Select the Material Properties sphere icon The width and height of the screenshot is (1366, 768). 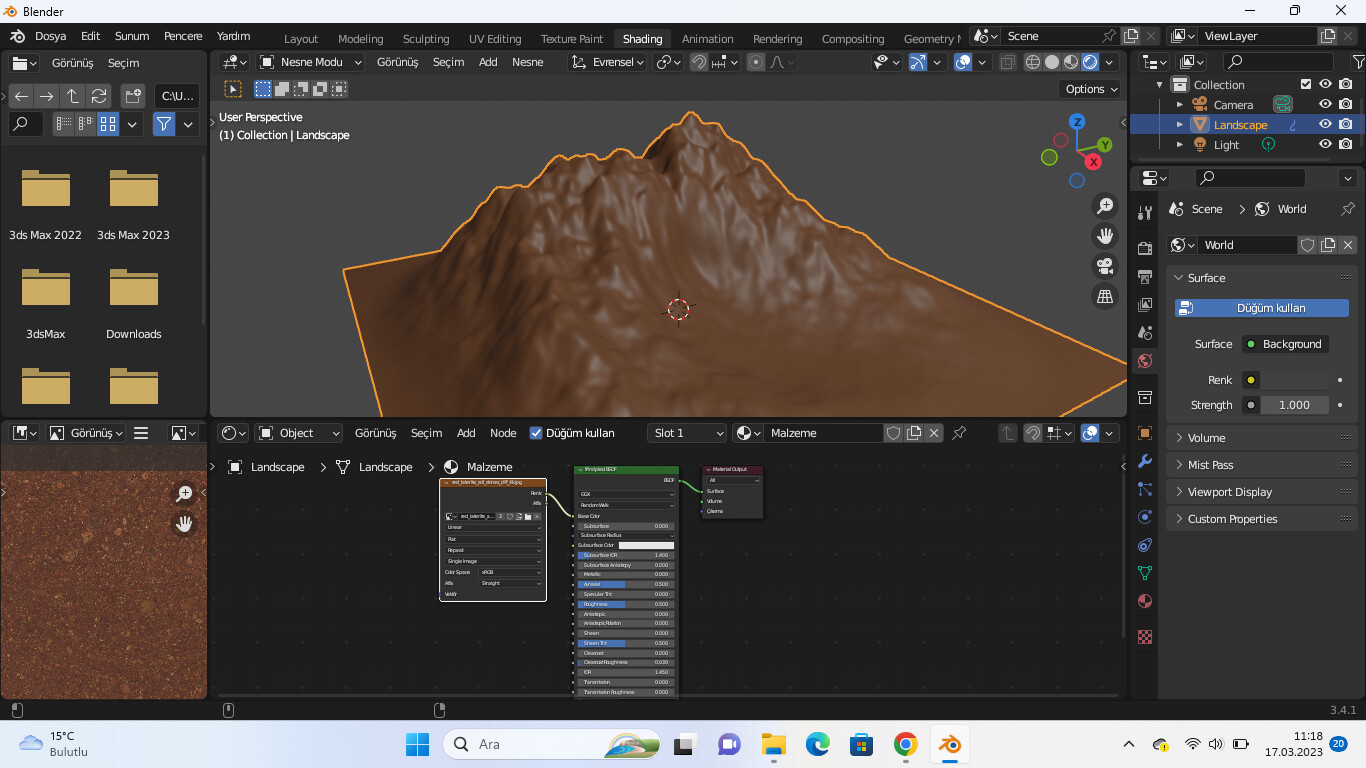click(1145, 600)
